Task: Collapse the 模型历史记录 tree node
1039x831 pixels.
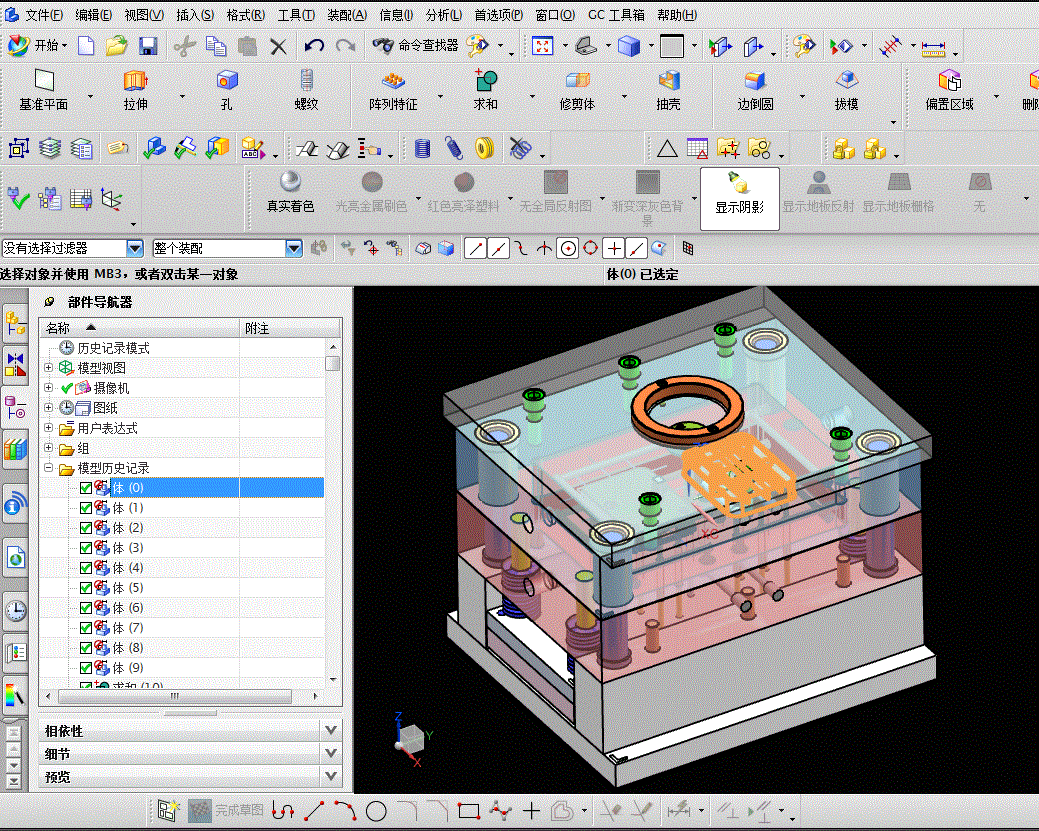Action: click(48, 467)
